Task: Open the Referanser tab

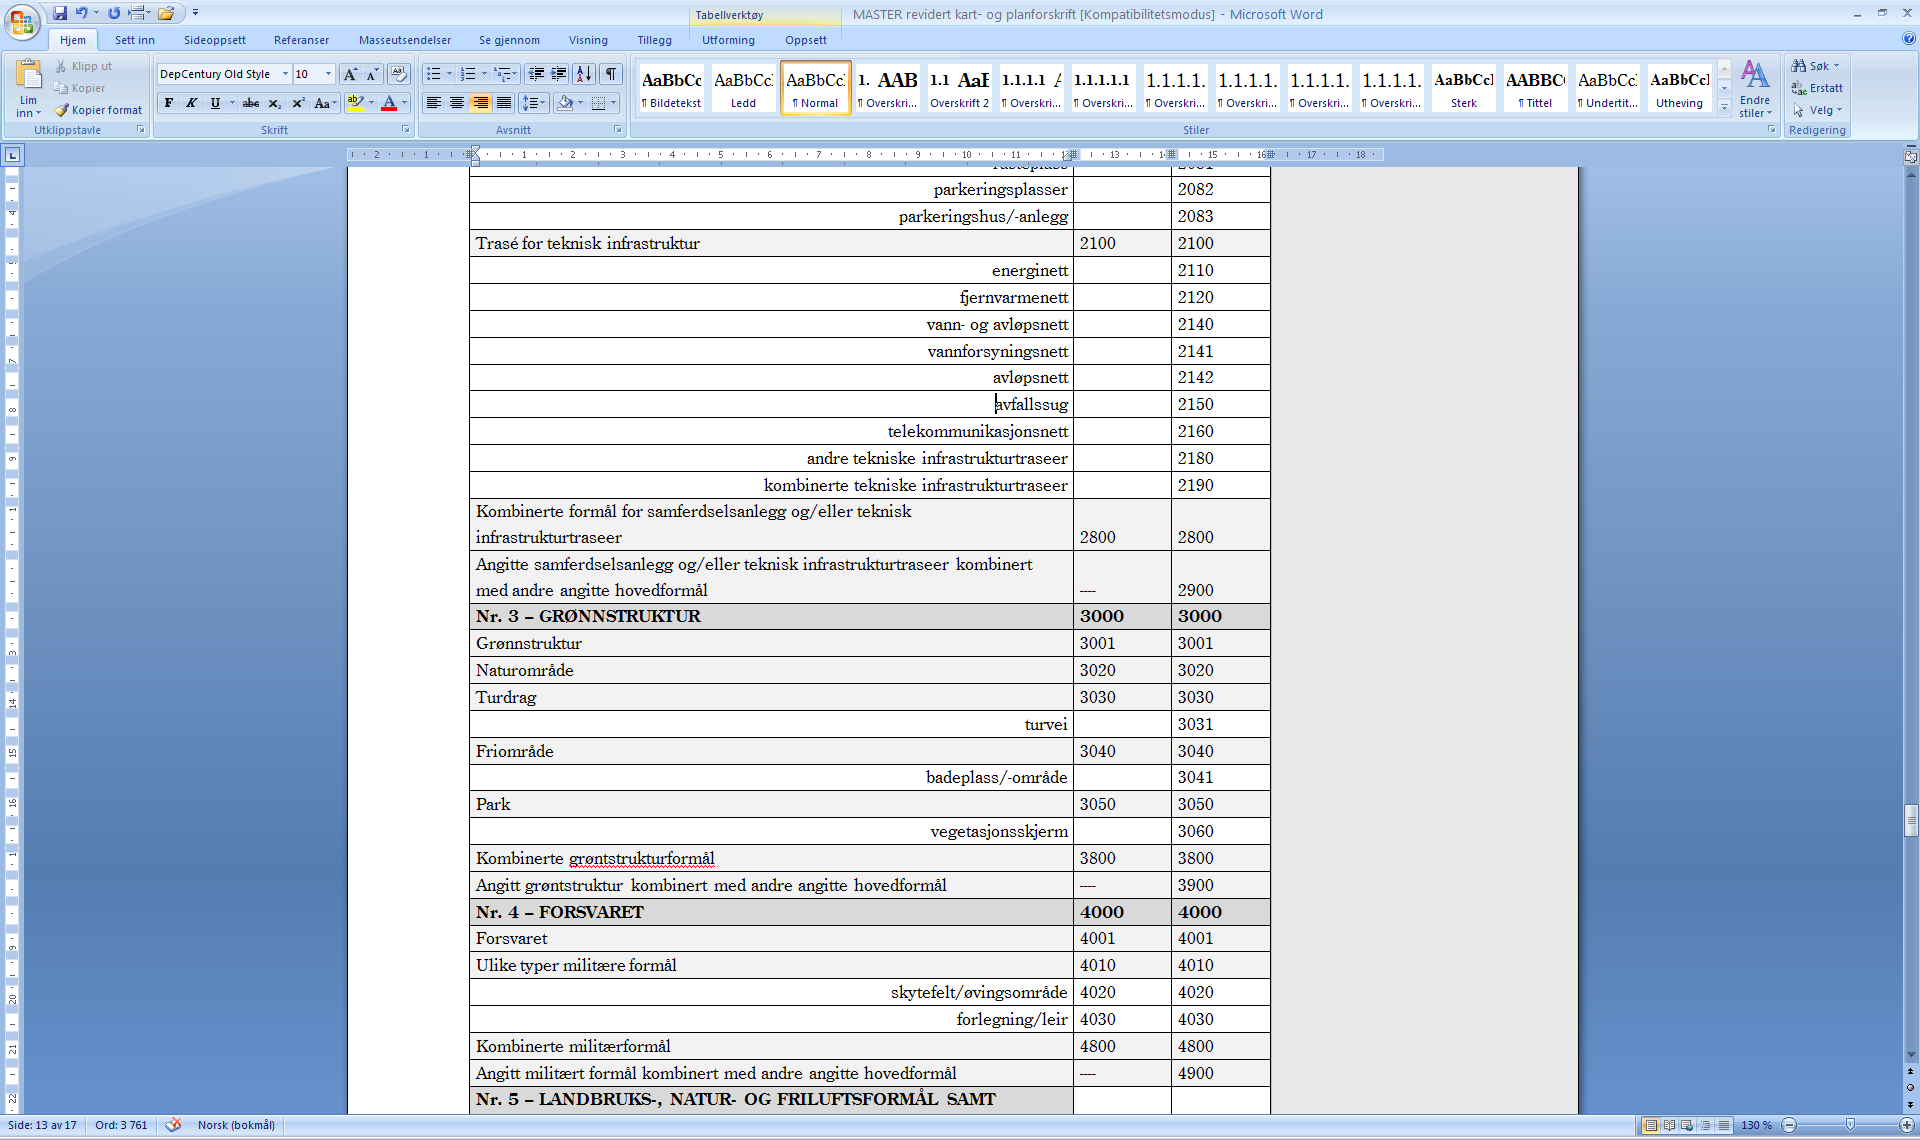Action: point(302,40)
